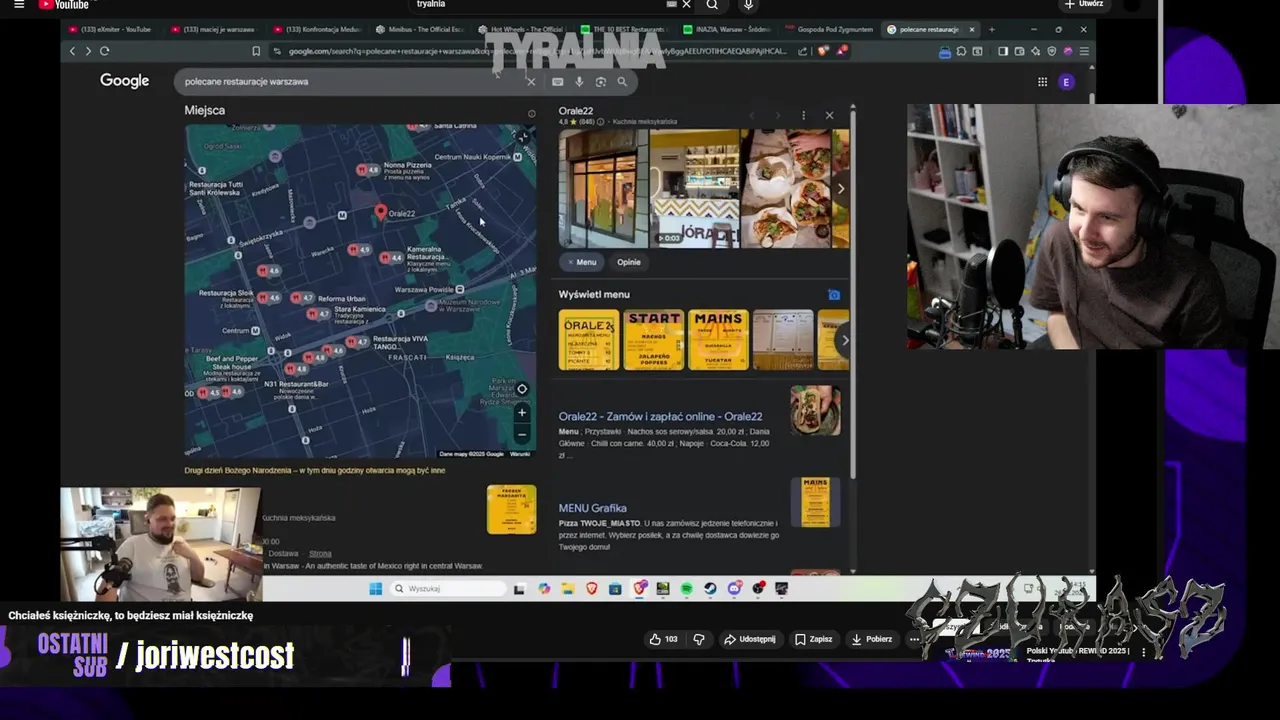Viewport: 1280px width, 720px height.
Task: Switch to the Gospoda Pod Zygmuntem tab
Action: pyautogui.click(x=828, y=30)
